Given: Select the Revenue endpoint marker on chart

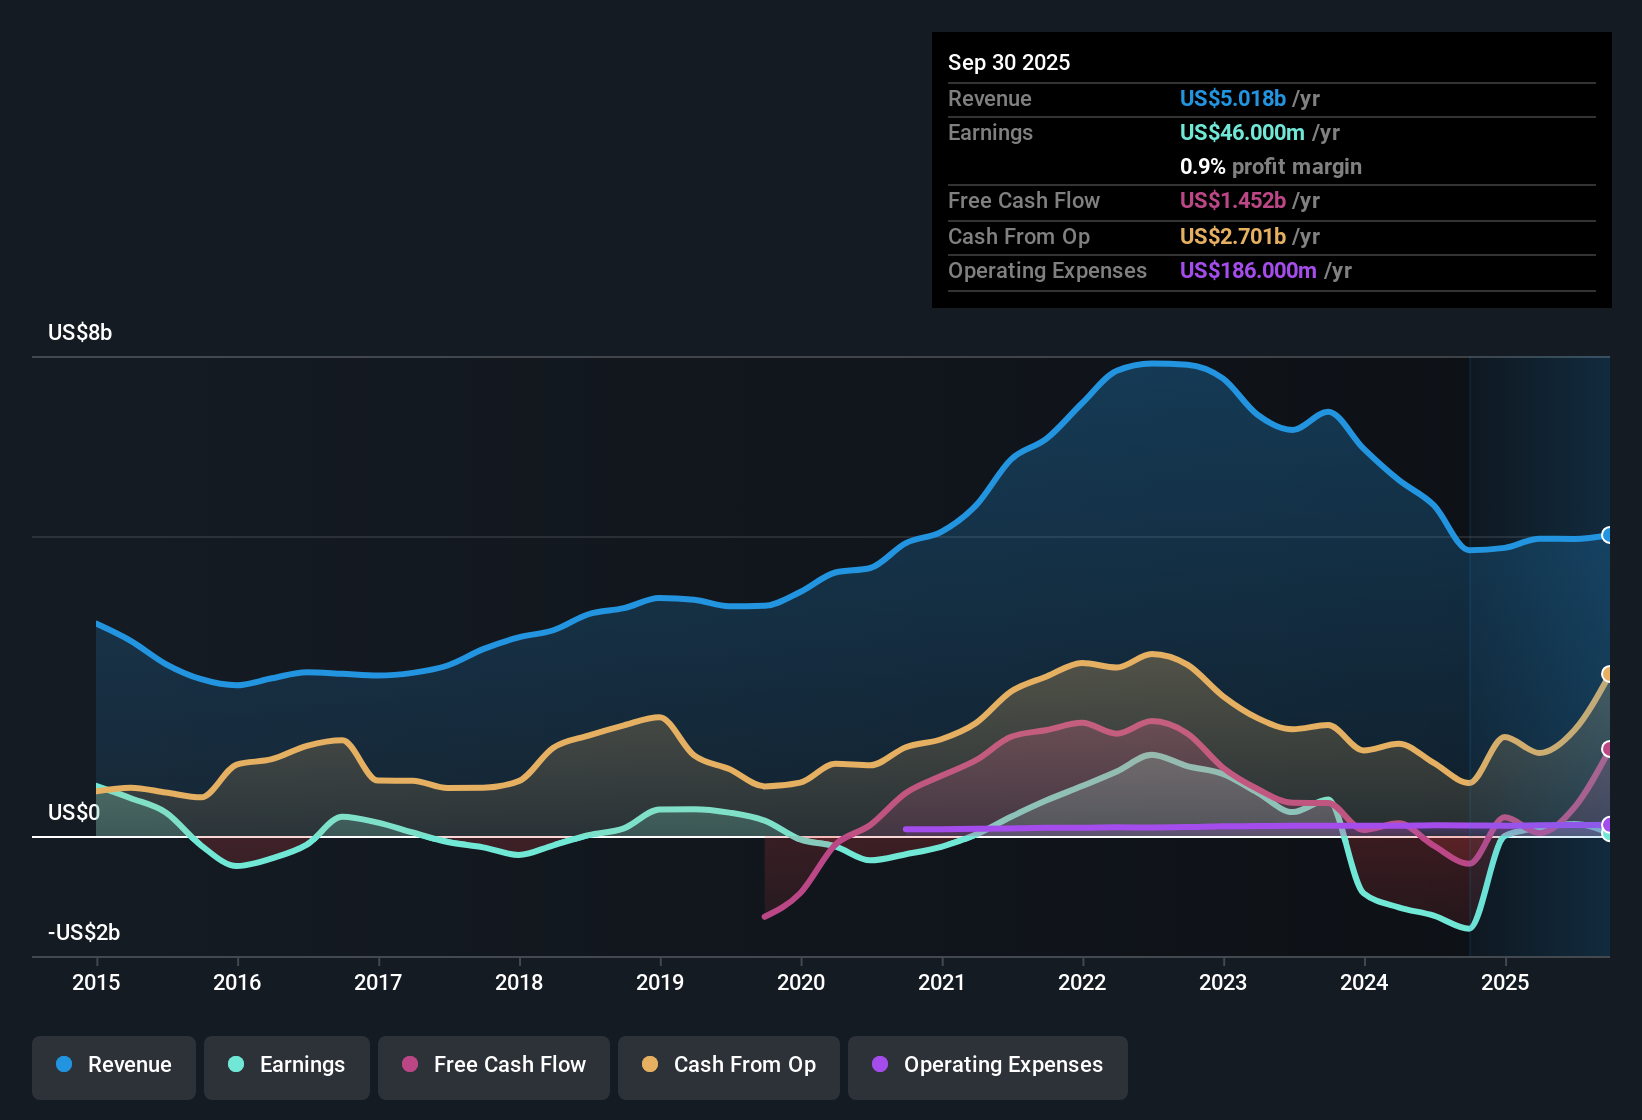Looking at the screenshot, I should point(1608,535).
